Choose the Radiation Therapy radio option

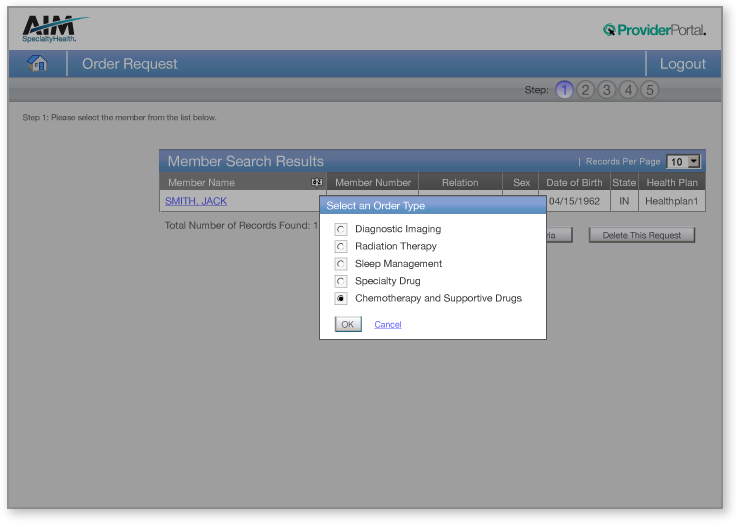pos(341,246)
